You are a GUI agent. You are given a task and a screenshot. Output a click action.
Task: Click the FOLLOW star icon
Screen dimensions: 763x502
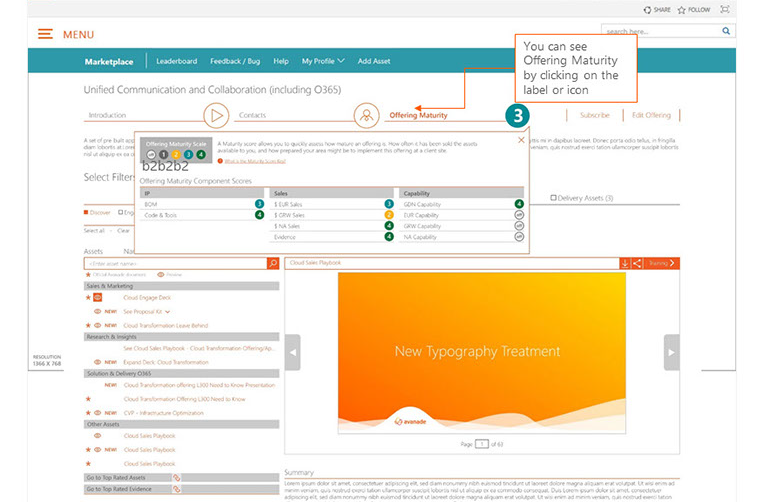pyautogui.click(x=683, y=9)
